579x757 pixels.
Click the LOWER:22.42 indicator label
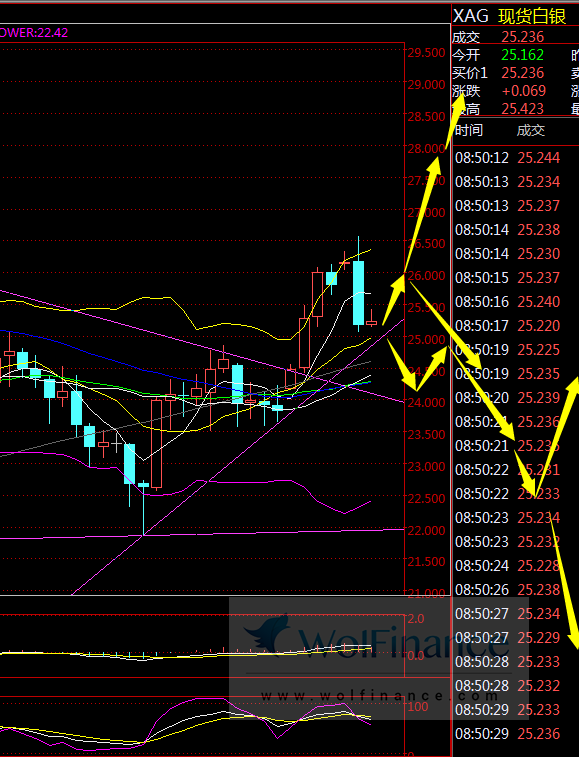pos(34,33)
